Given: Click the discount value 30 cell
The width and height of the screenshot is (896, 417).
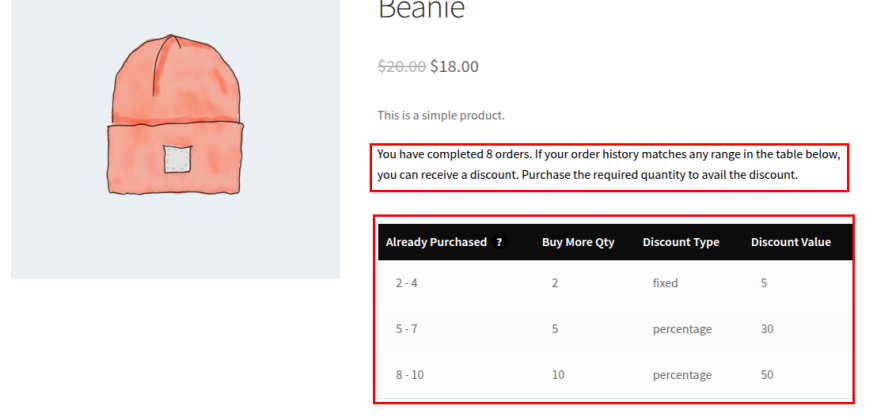Looking at the screenshot, I should tap(767, 329).
